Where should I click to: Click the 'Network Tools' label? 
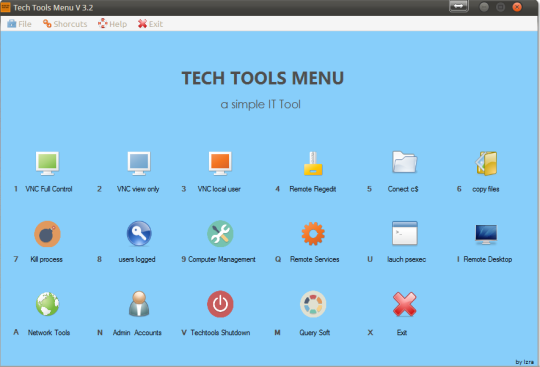49,333
